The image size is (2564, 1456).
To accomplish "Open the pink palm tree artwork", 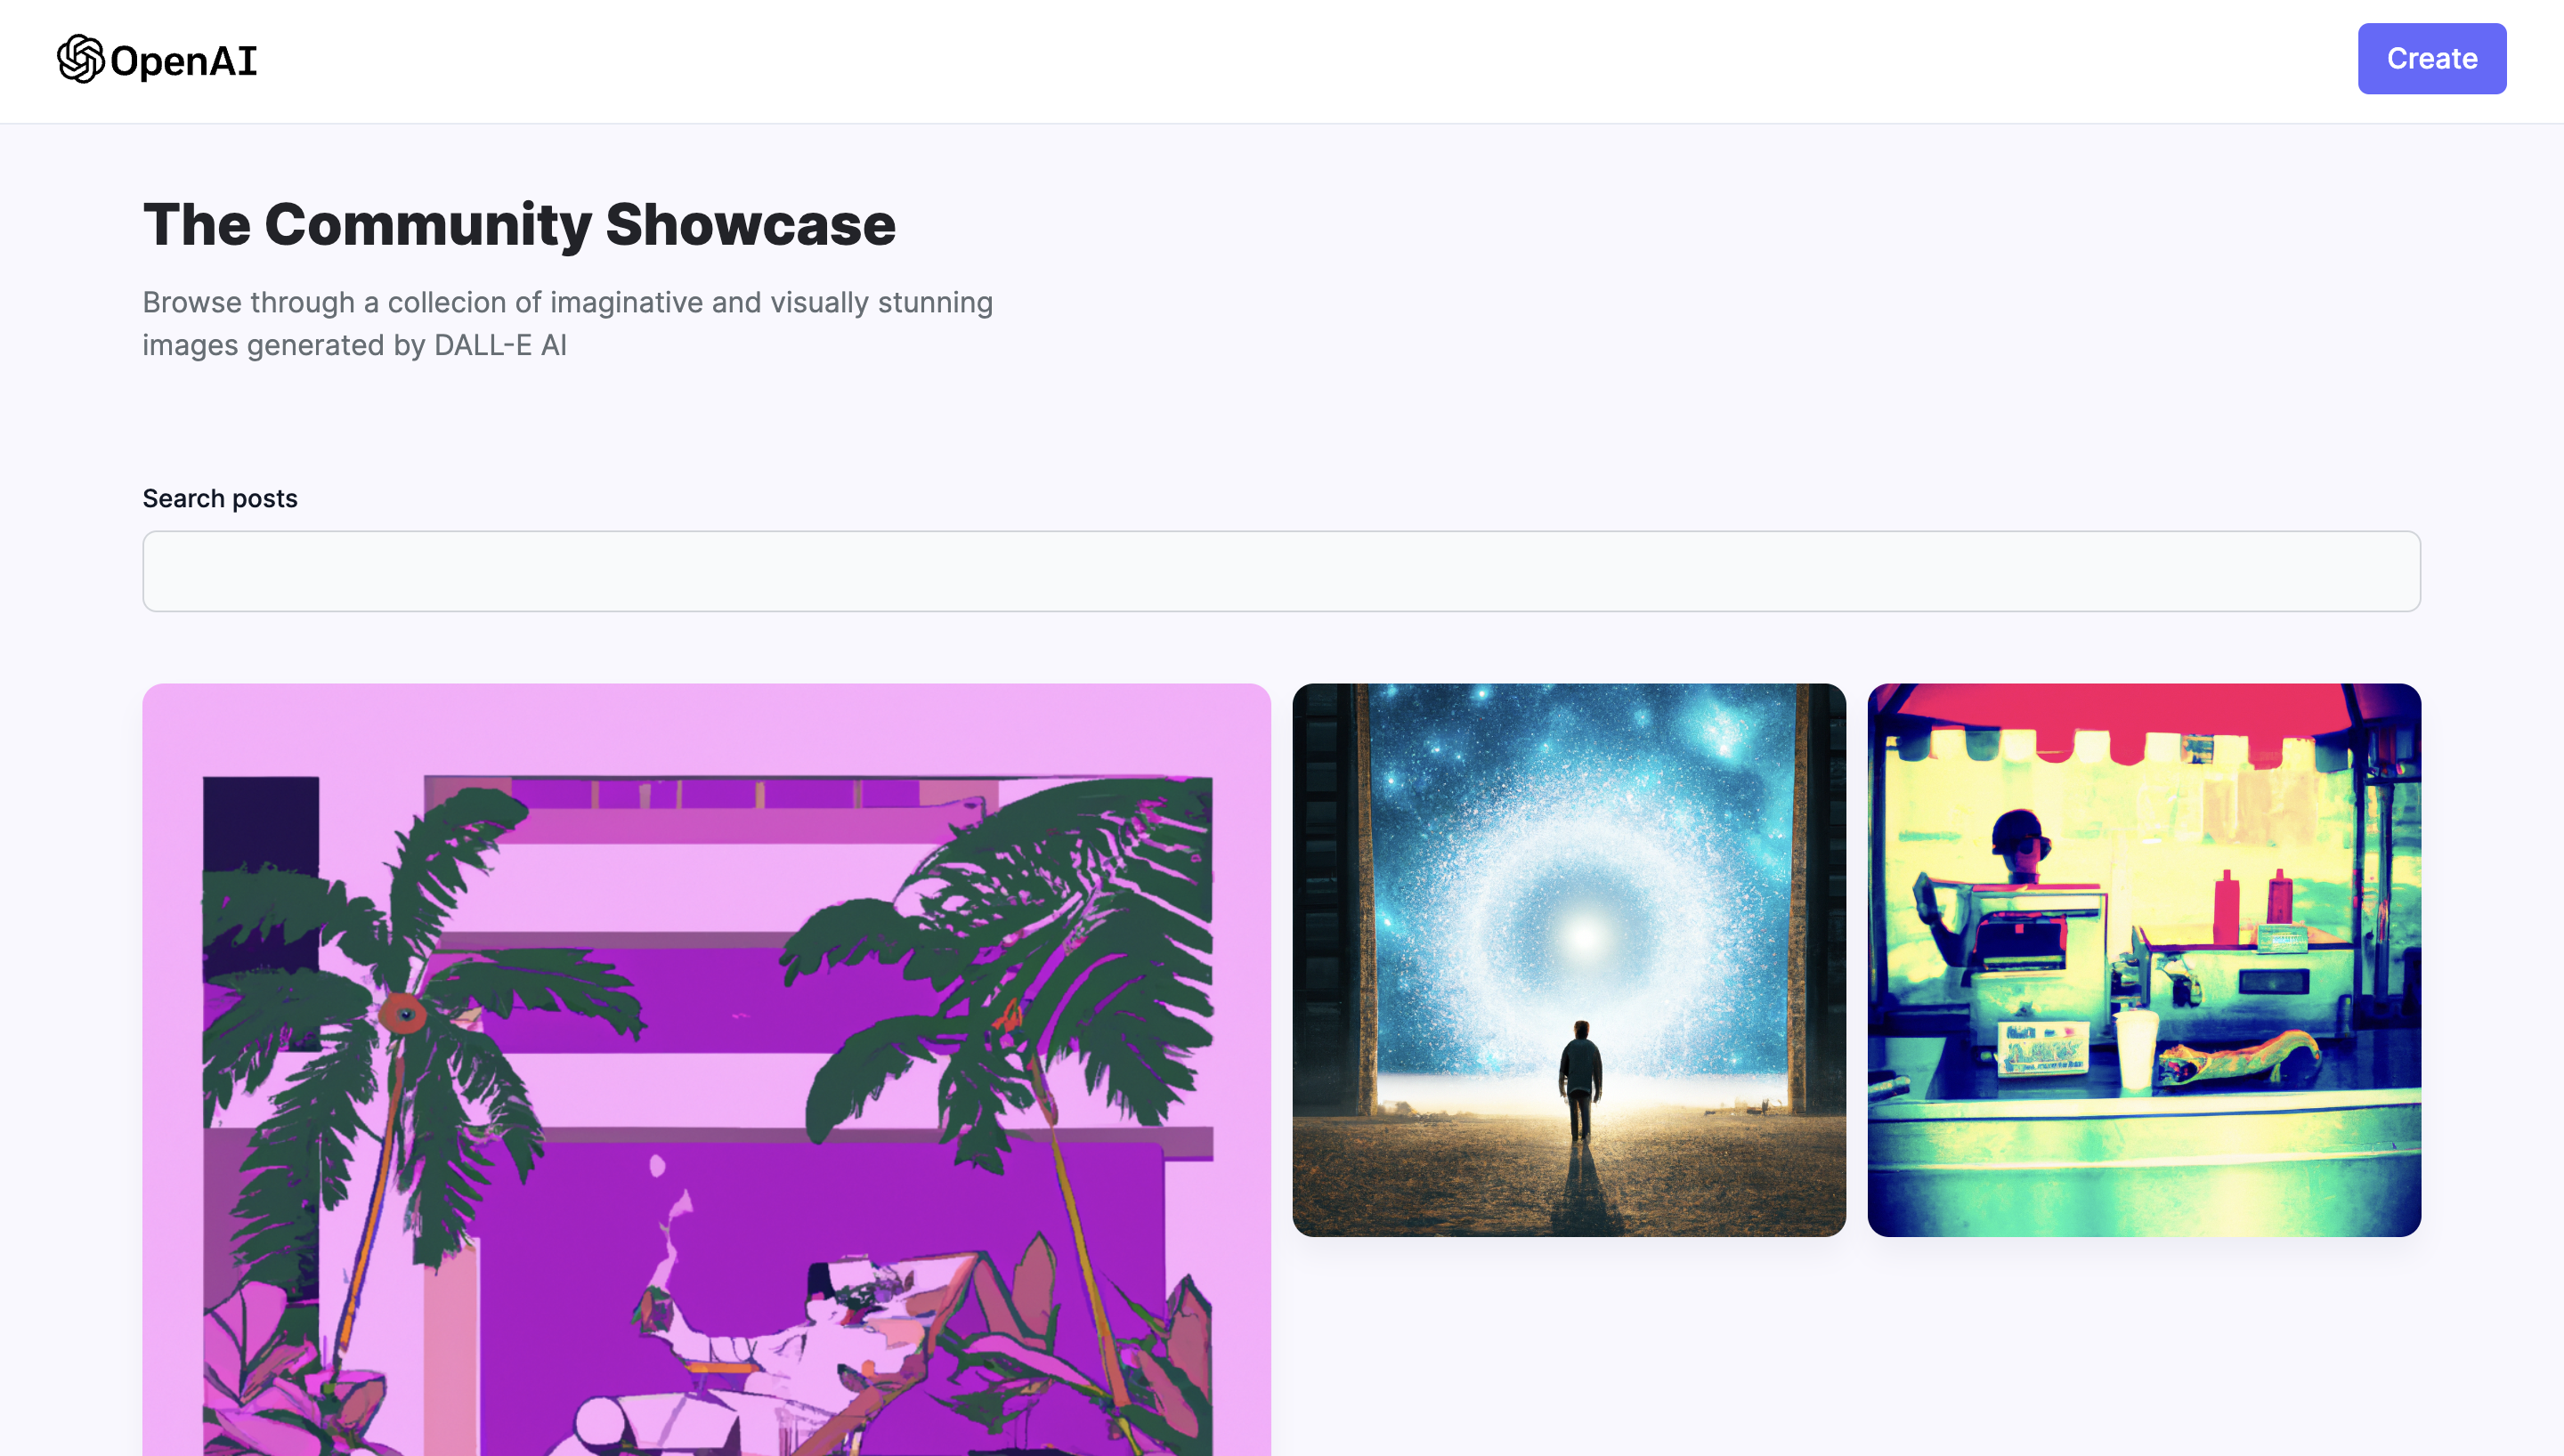I will coord(706,1069).
